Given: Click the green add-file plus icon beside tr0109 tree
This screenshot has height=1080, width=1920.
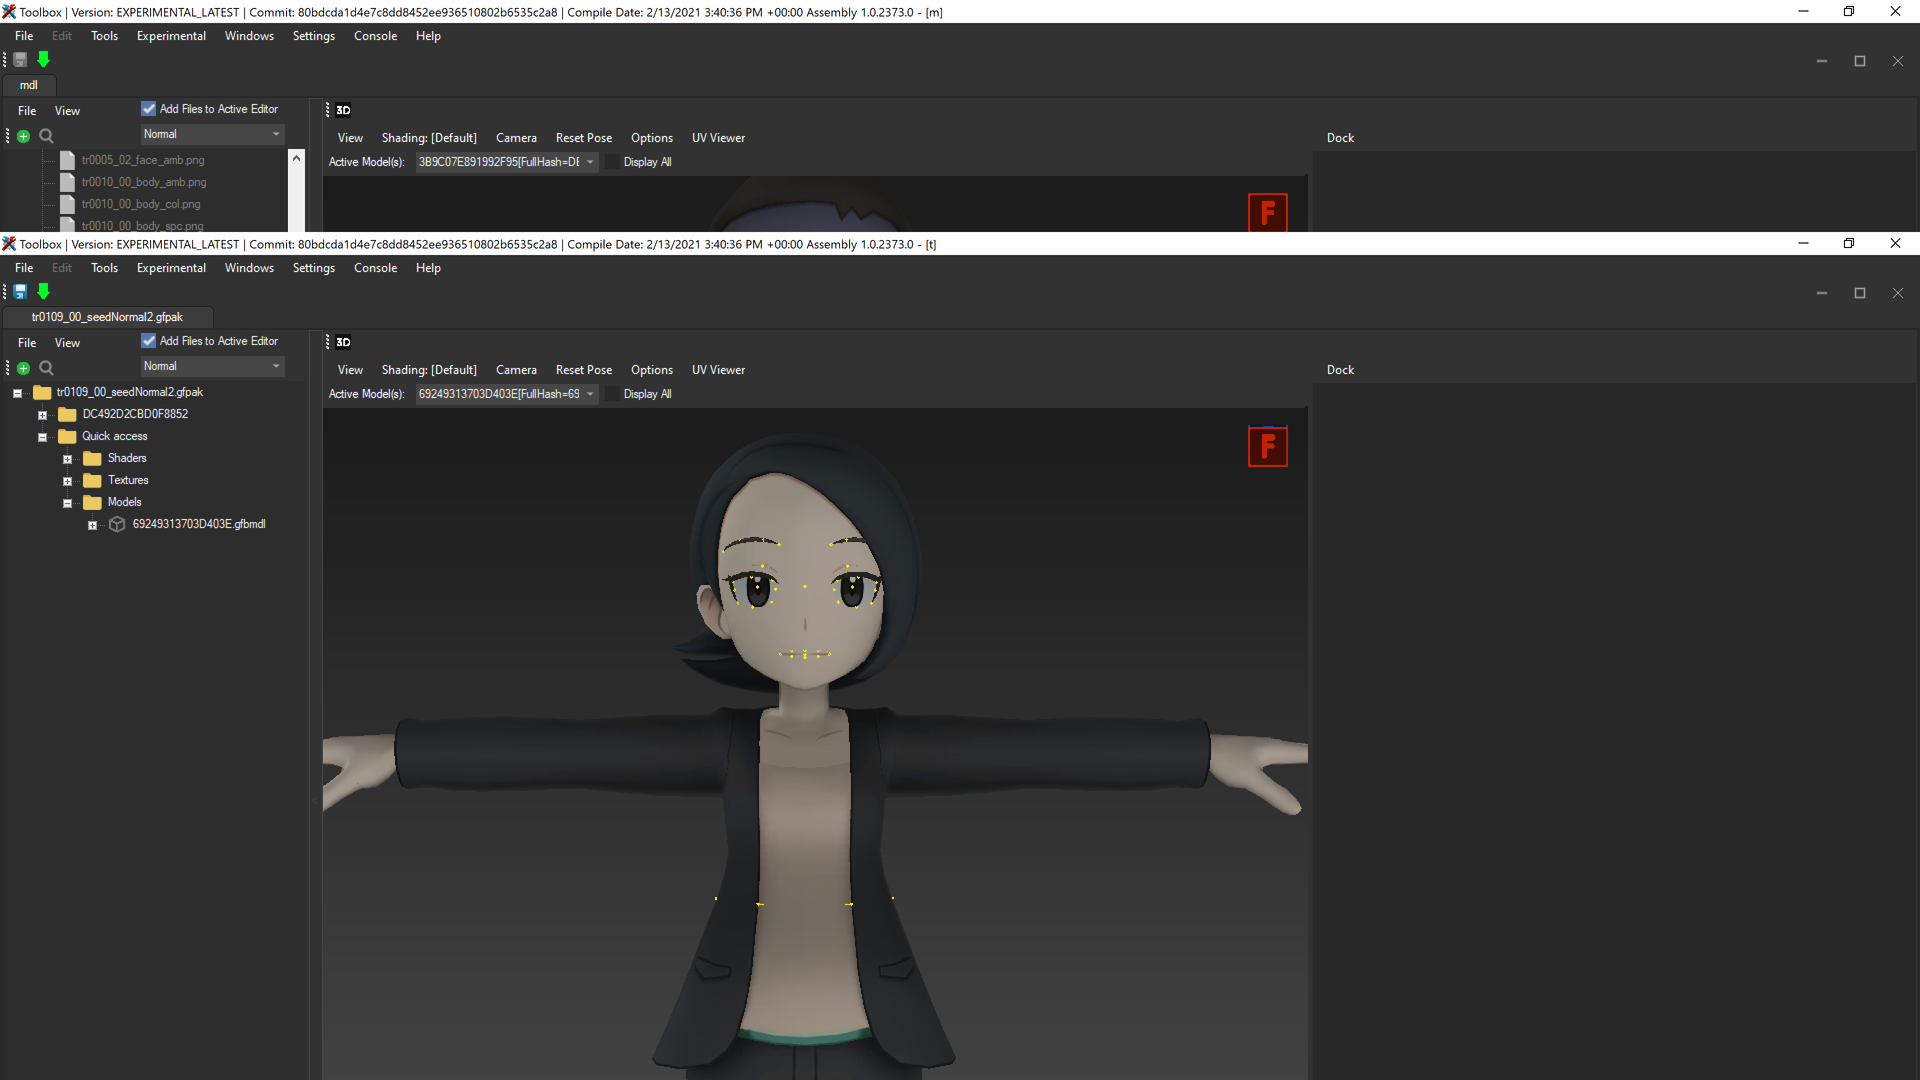Looking at the screenshot, I should click(24, 368).
